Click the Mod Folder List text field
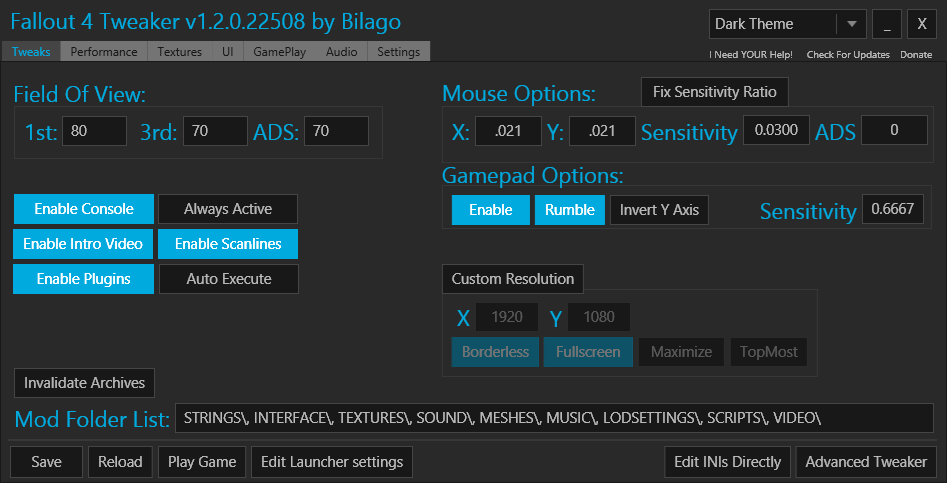Viewport: 947px width, 483px height. 554,418
